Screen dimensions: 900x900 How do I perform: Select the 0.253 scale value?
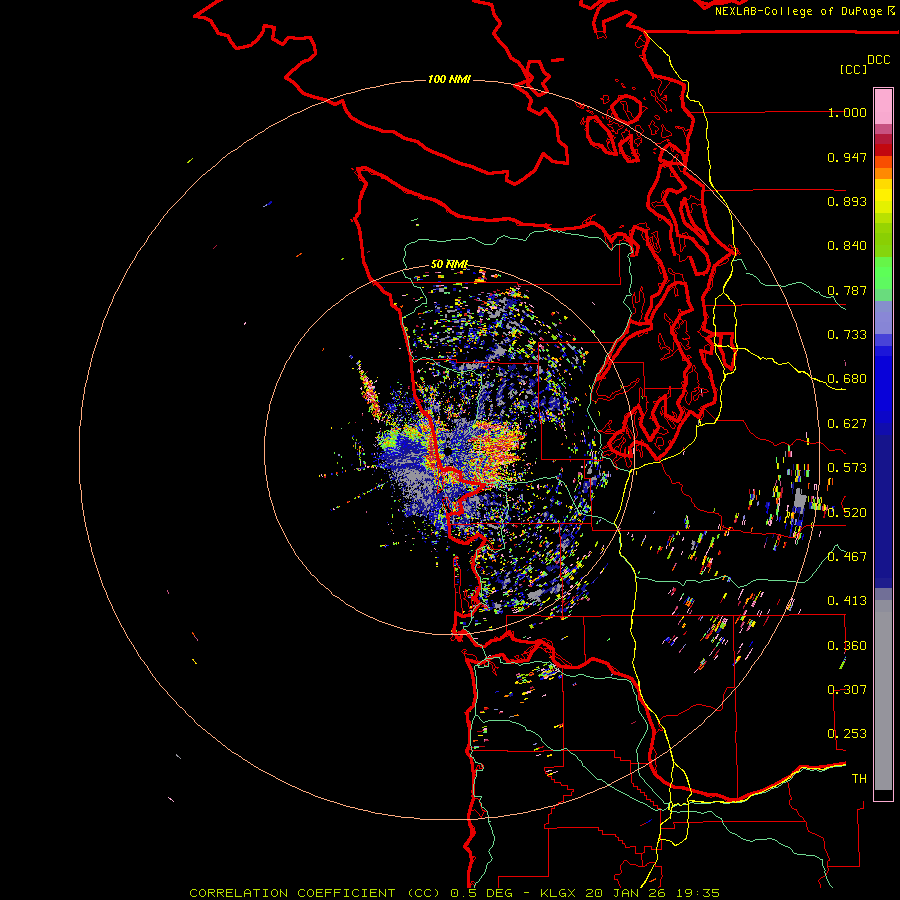point(847,734)
